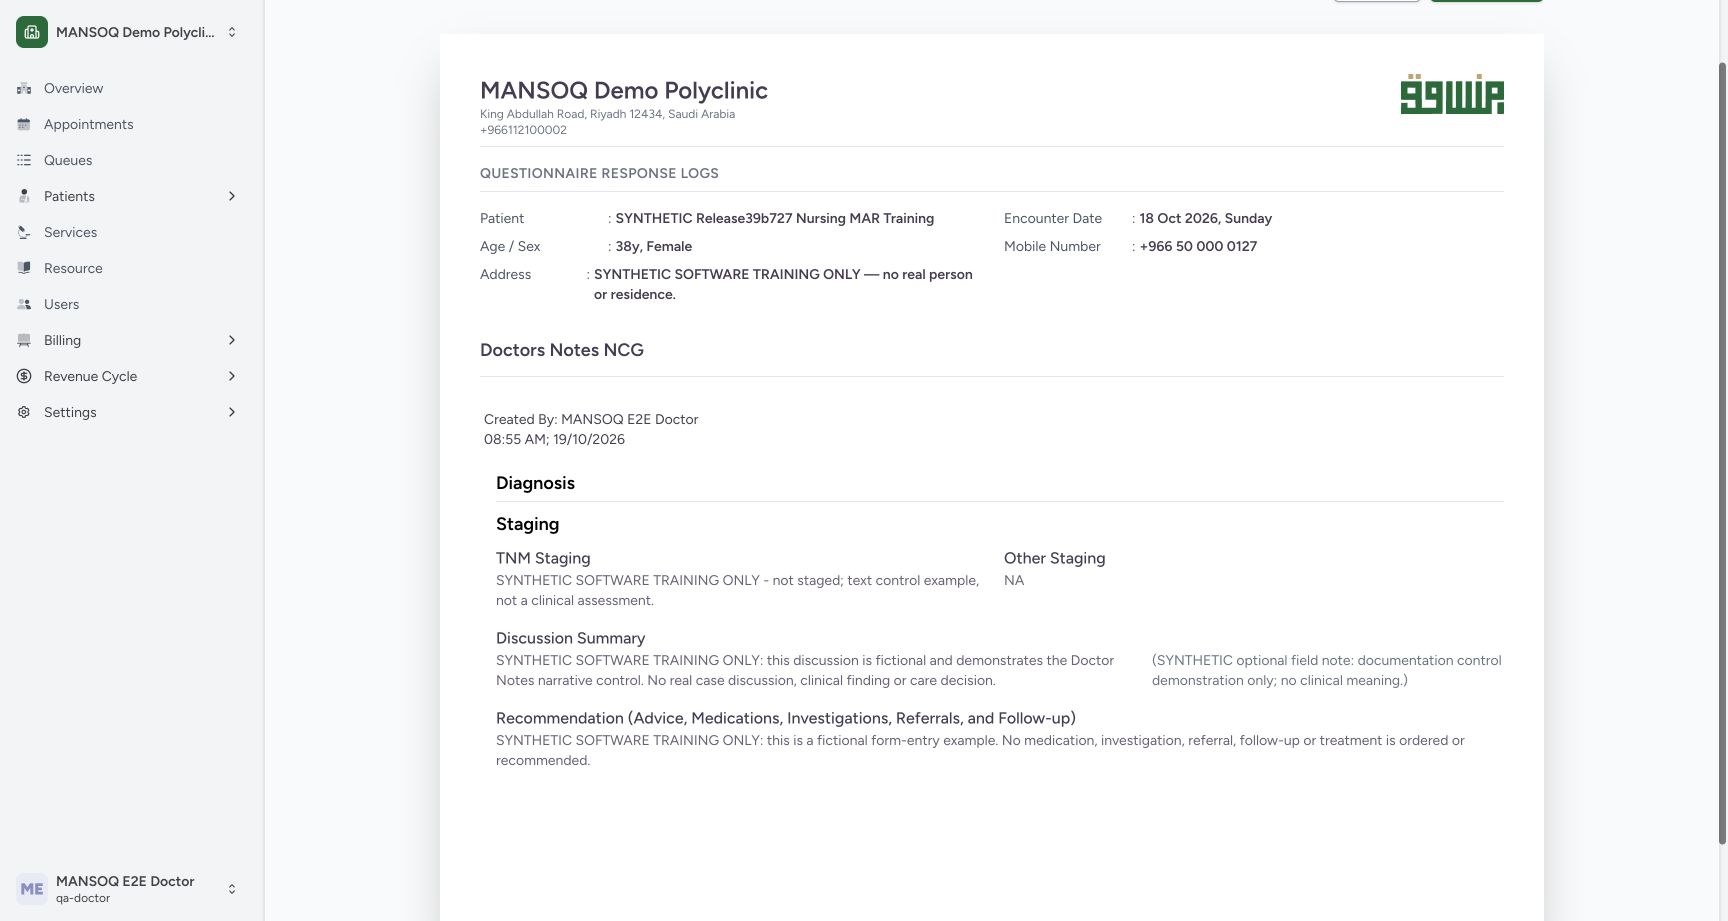Click the MANSOQ Demo Polyclinic facility name
The height and width of the screenshot is (921, 1728).
point(135,32)
